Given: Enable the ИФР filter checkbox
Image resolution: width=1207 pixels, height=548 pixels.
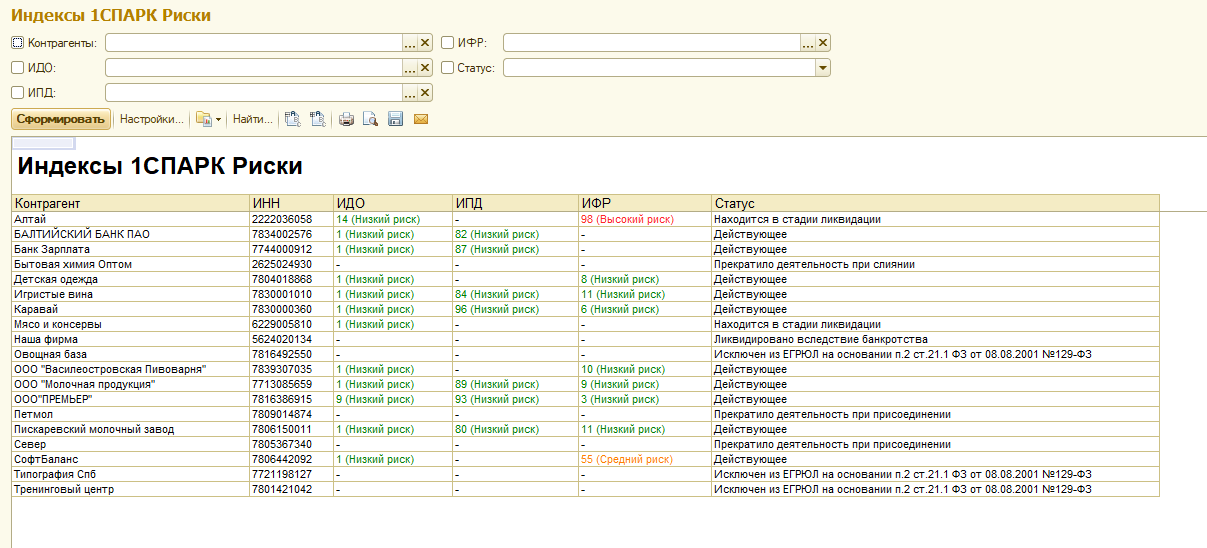Looking at the screenshot, I should [447, 42].
